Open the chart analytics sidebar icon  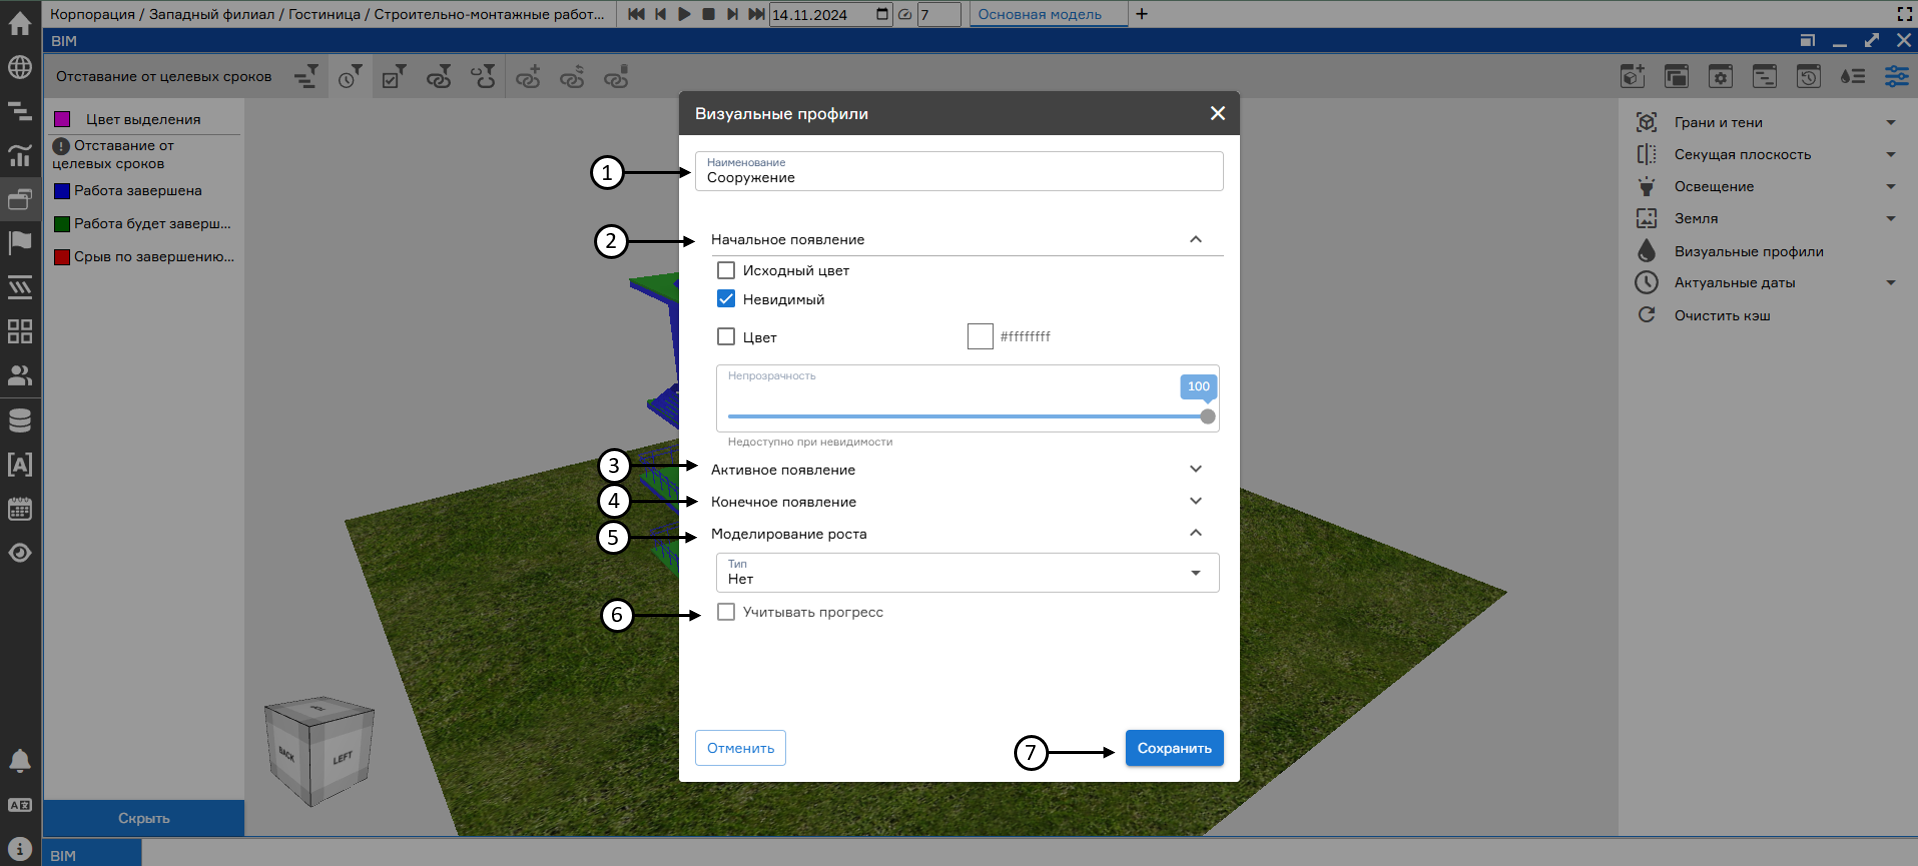click(x=20, y=155)
